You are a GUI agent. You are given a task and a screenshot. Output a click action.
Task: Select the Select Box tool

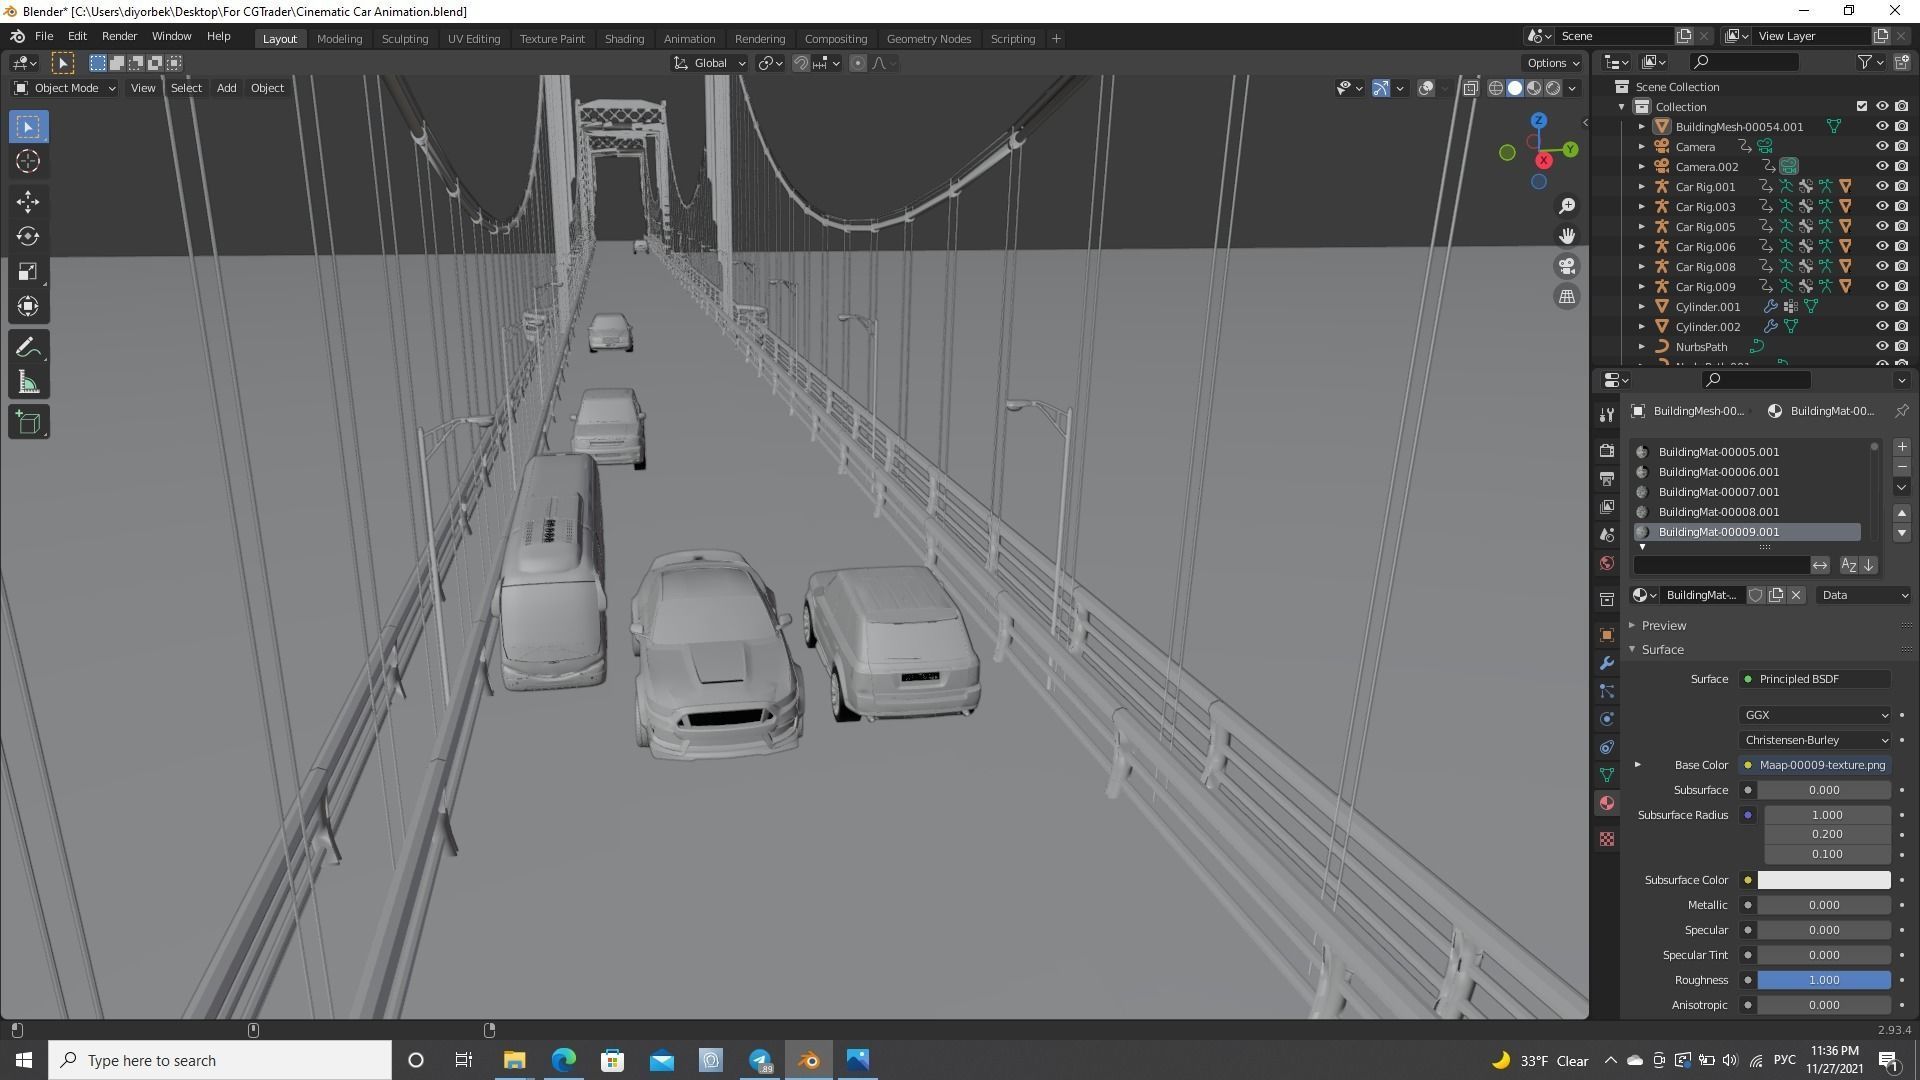(x=28, y=127)
